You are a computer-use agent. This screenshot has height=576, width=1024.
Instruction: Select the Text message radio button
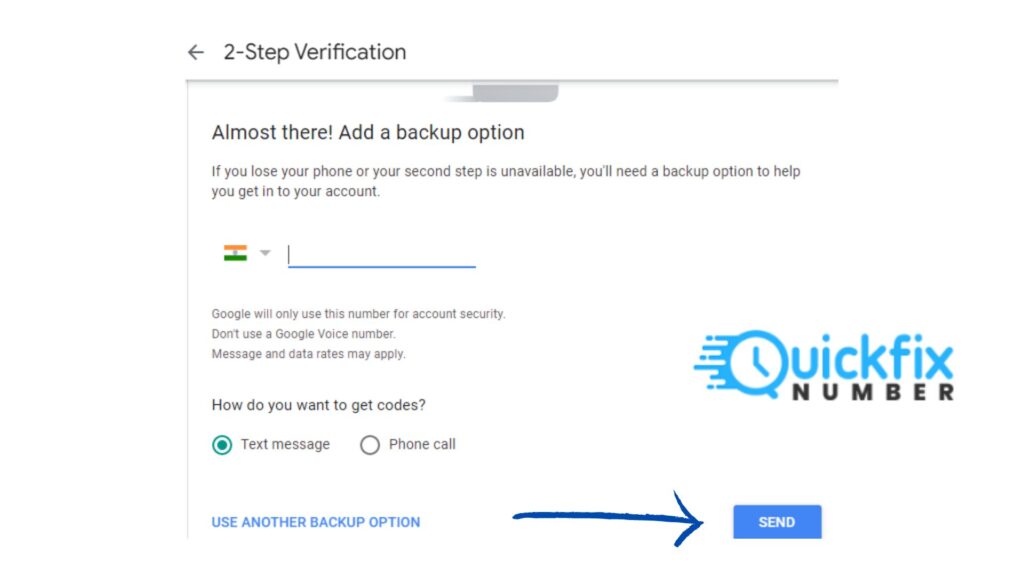coord(222,445)
